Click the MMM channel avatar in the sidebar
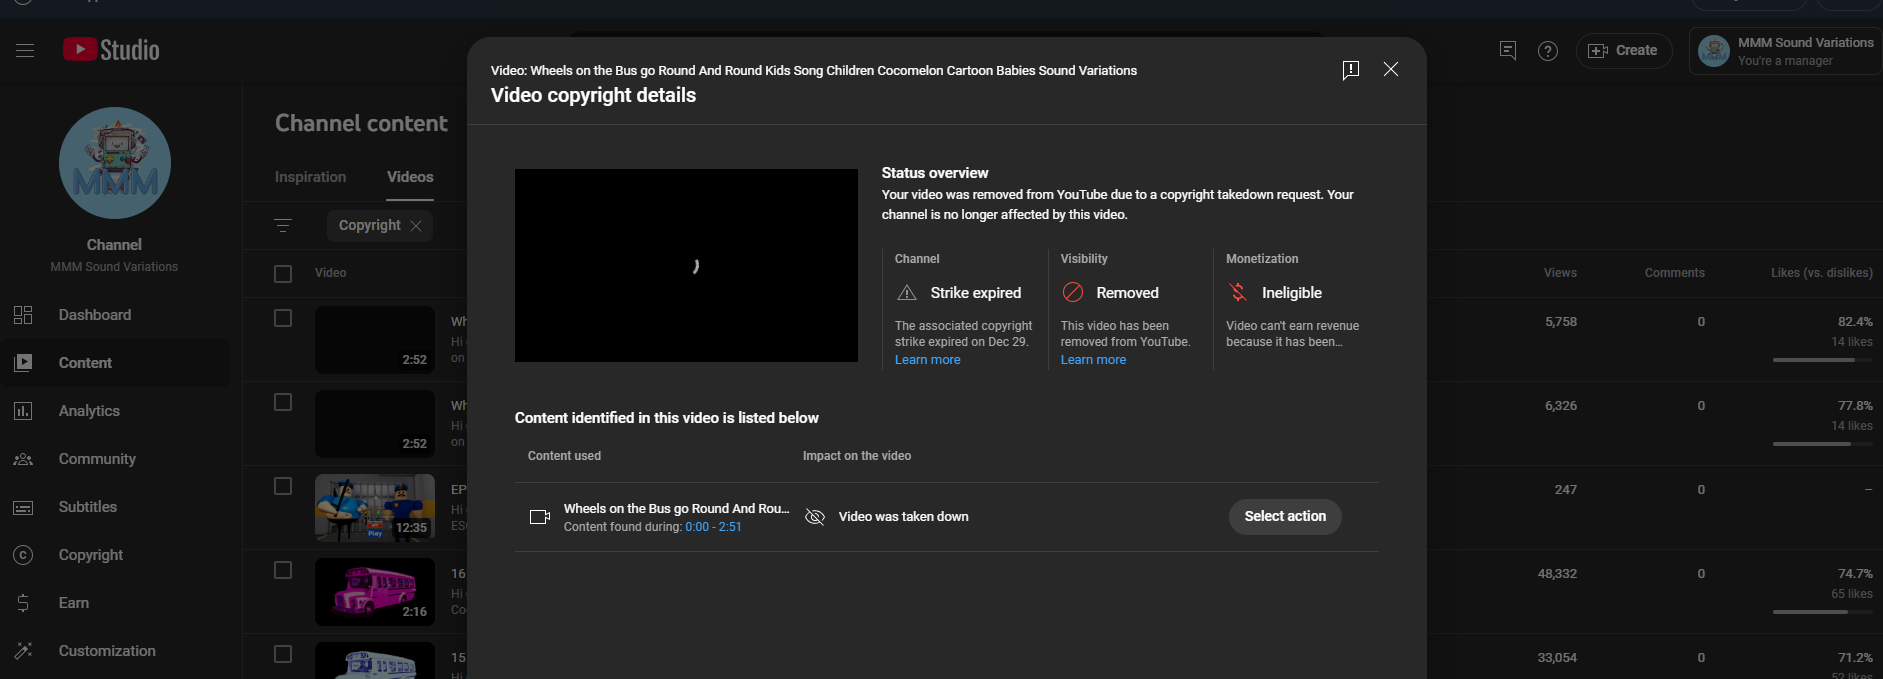Viewport: 1883px width, 679px height. pos(115,163)
